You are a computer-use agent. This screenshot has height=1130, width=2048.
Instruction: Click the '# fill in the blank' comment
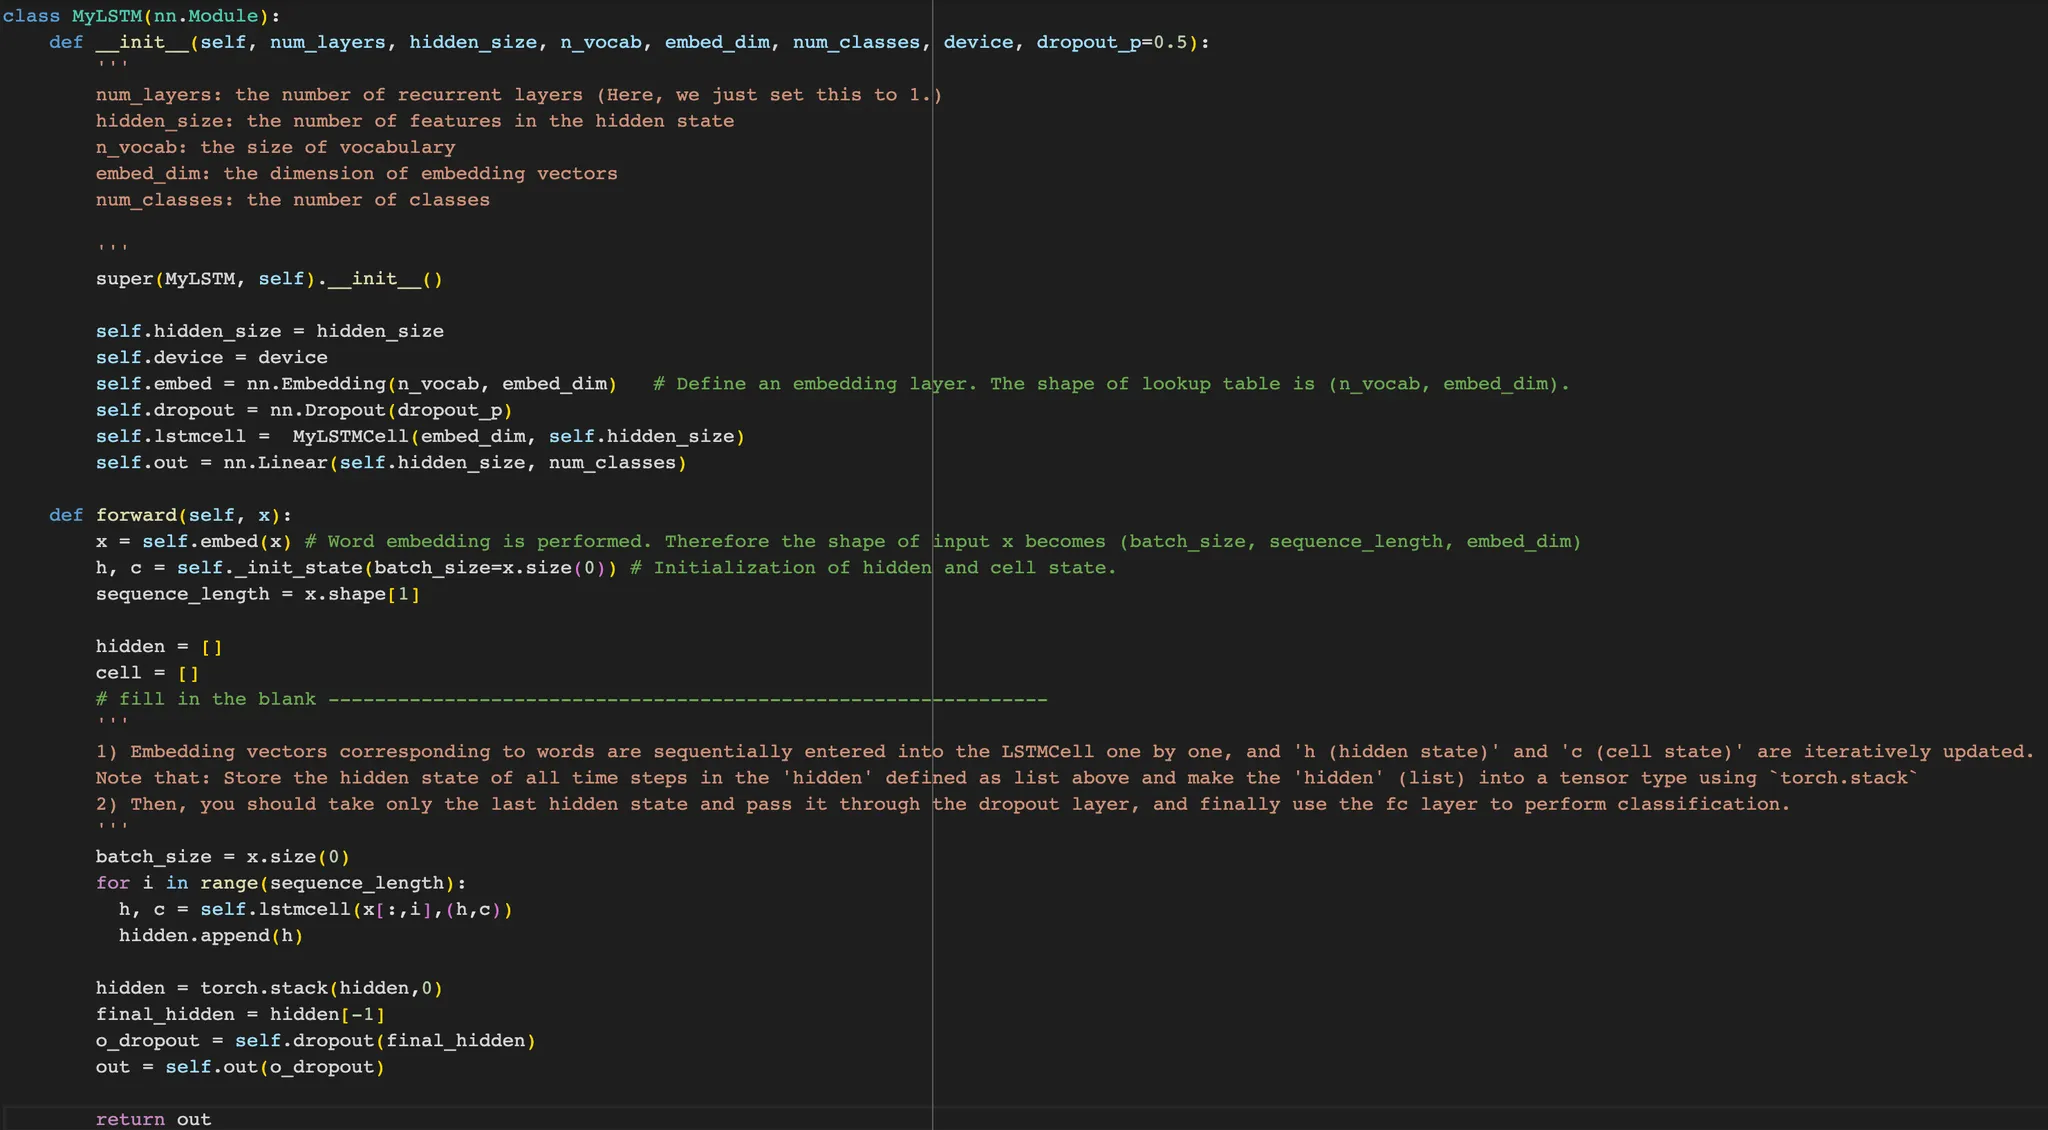[x=205, y=699]
